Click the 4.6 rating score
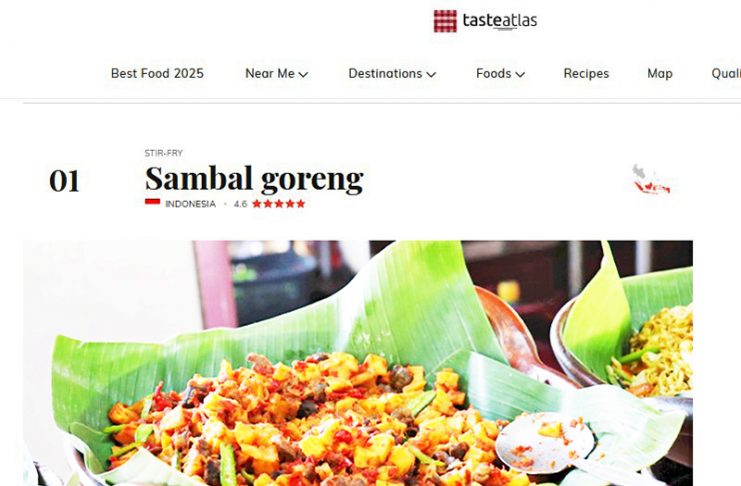The height and width of the screenshot is (486, 741). (x=240, y=204)
